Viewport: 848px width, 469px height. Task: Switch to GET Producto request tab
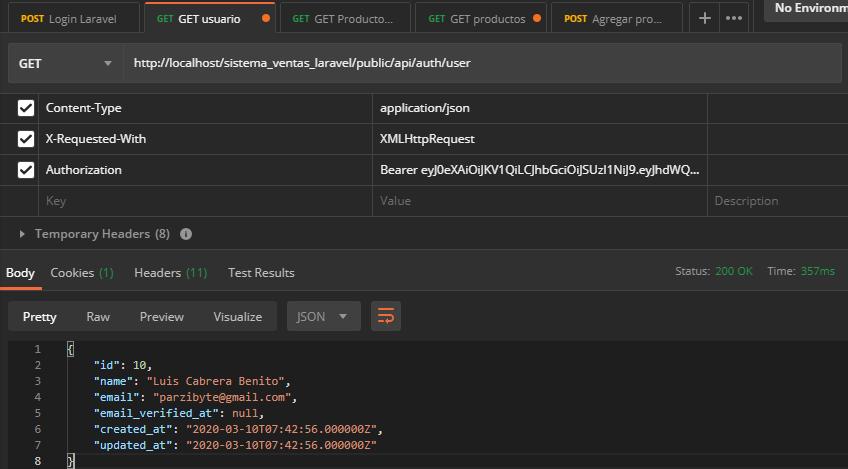click(345, 18)
